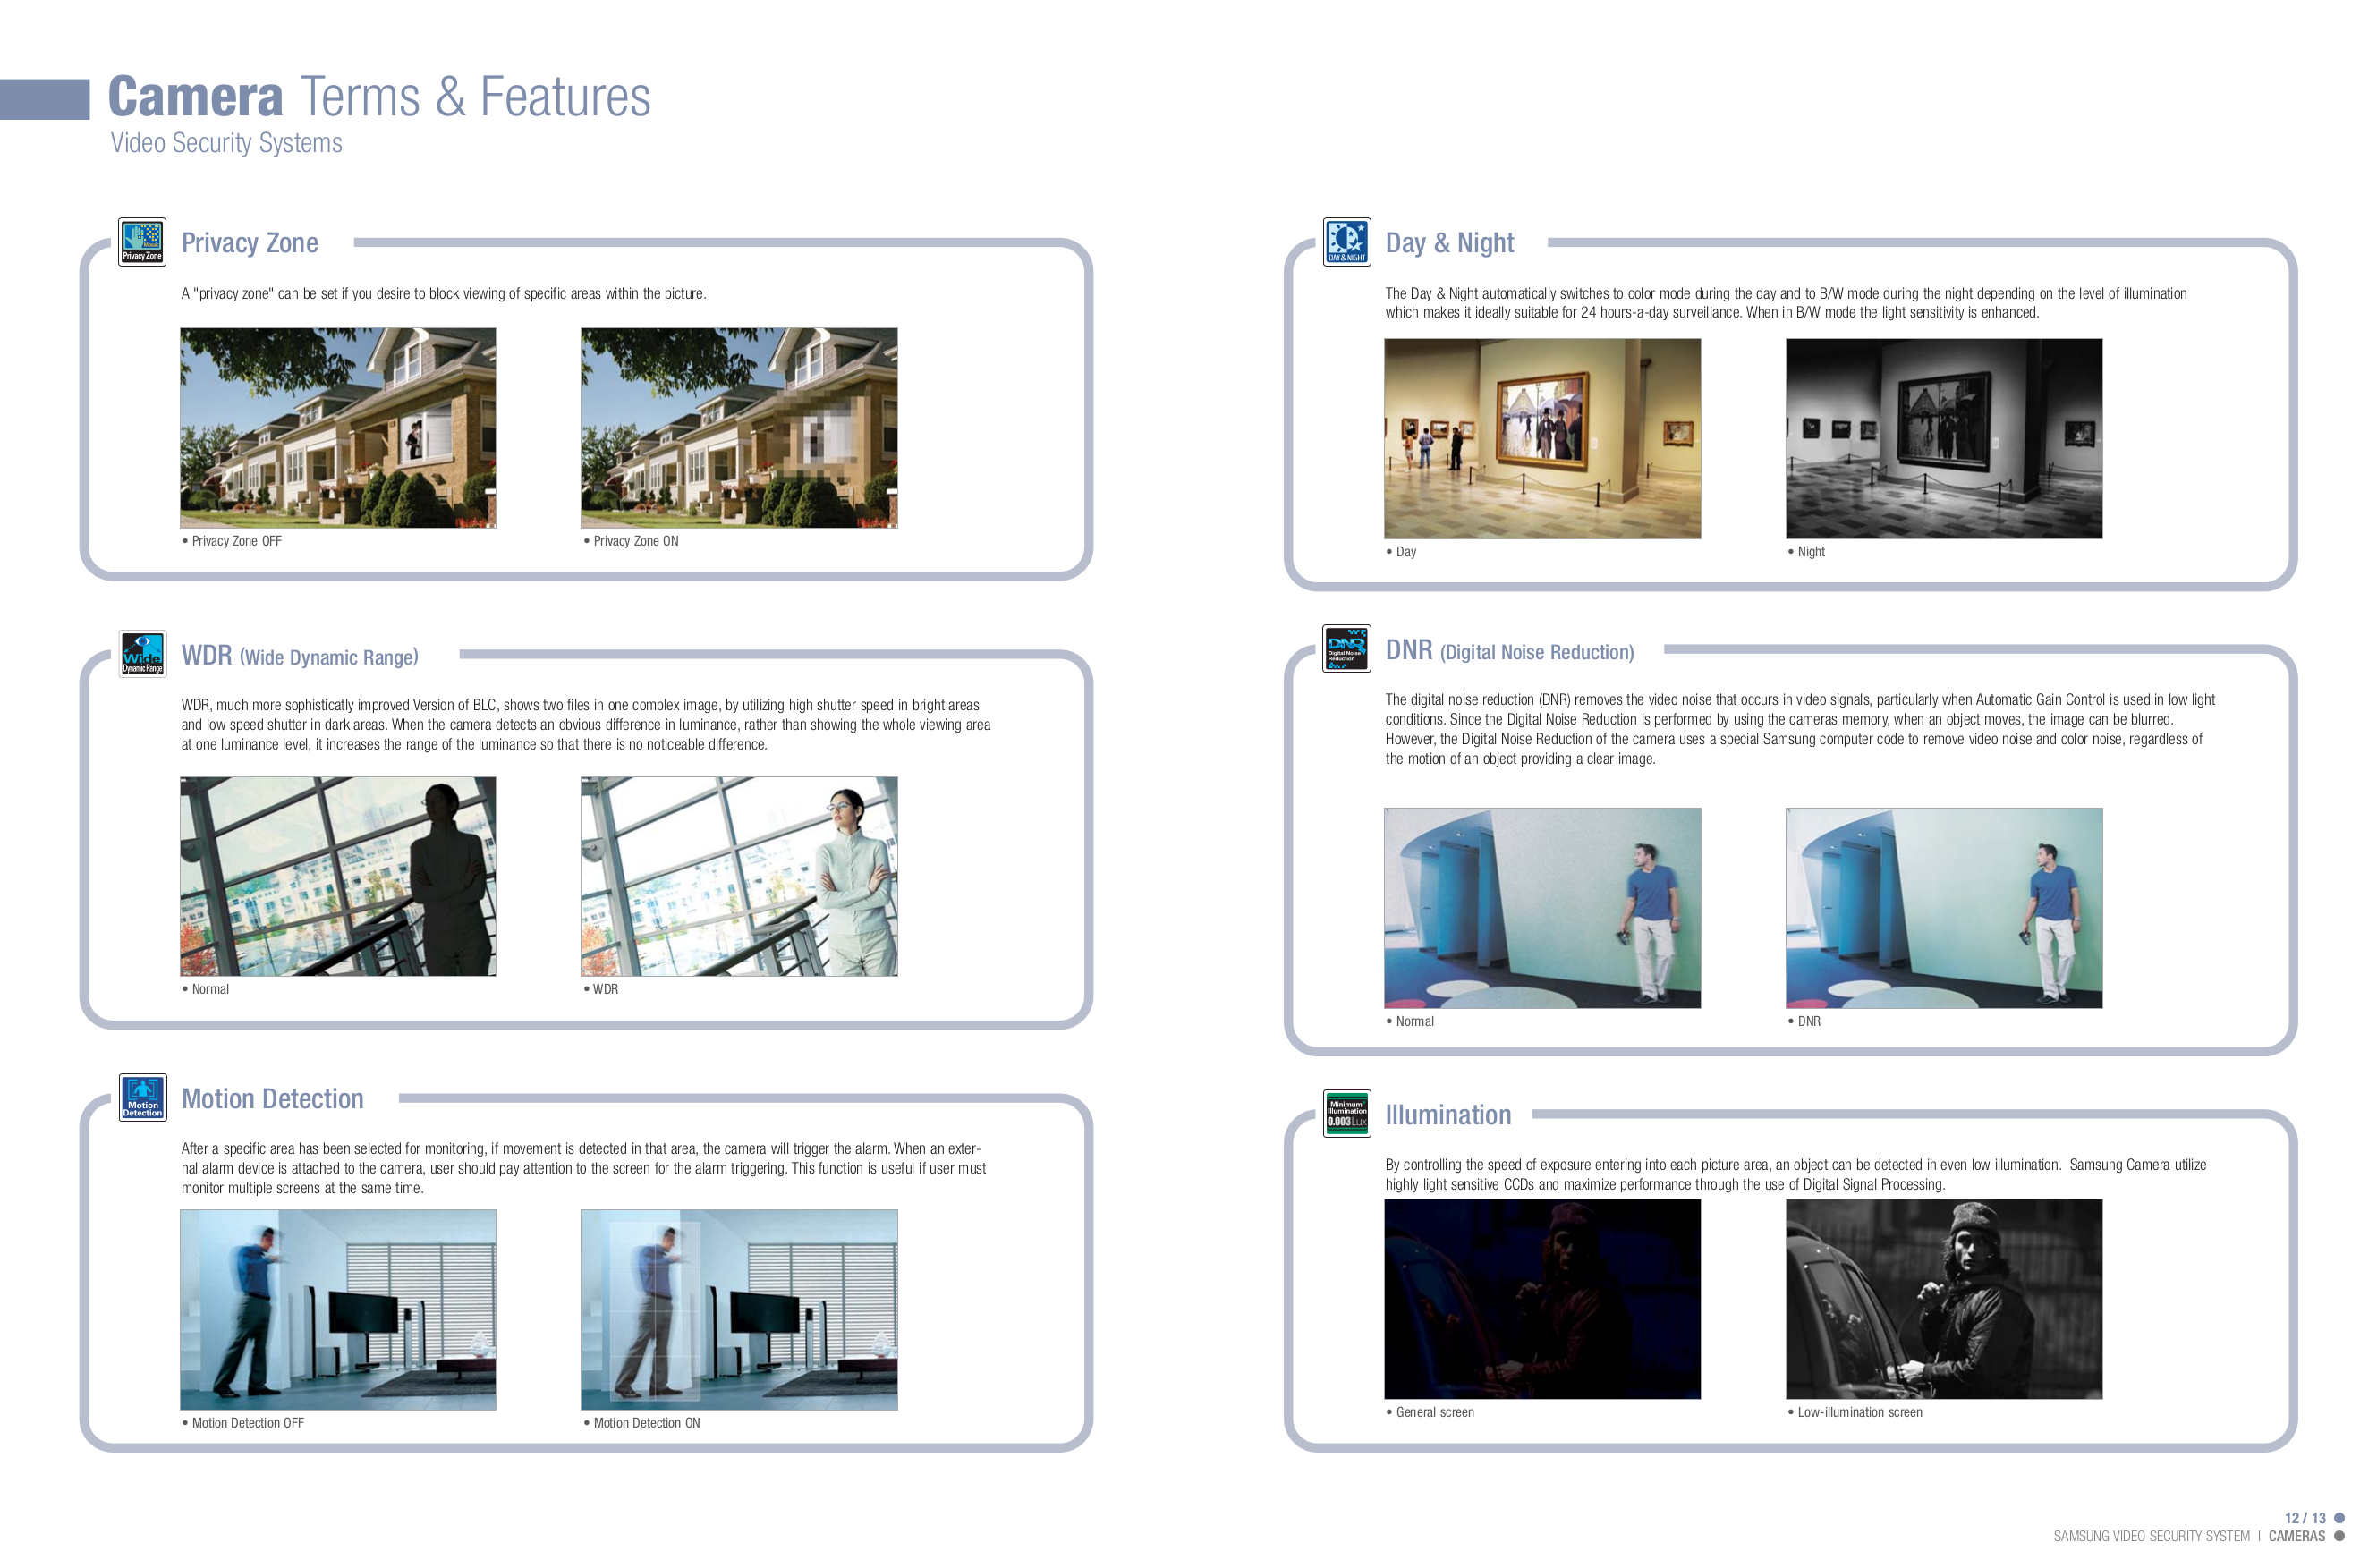
Task: Click the DNR clear-image example photo
Action: (x=1943, y=907)
